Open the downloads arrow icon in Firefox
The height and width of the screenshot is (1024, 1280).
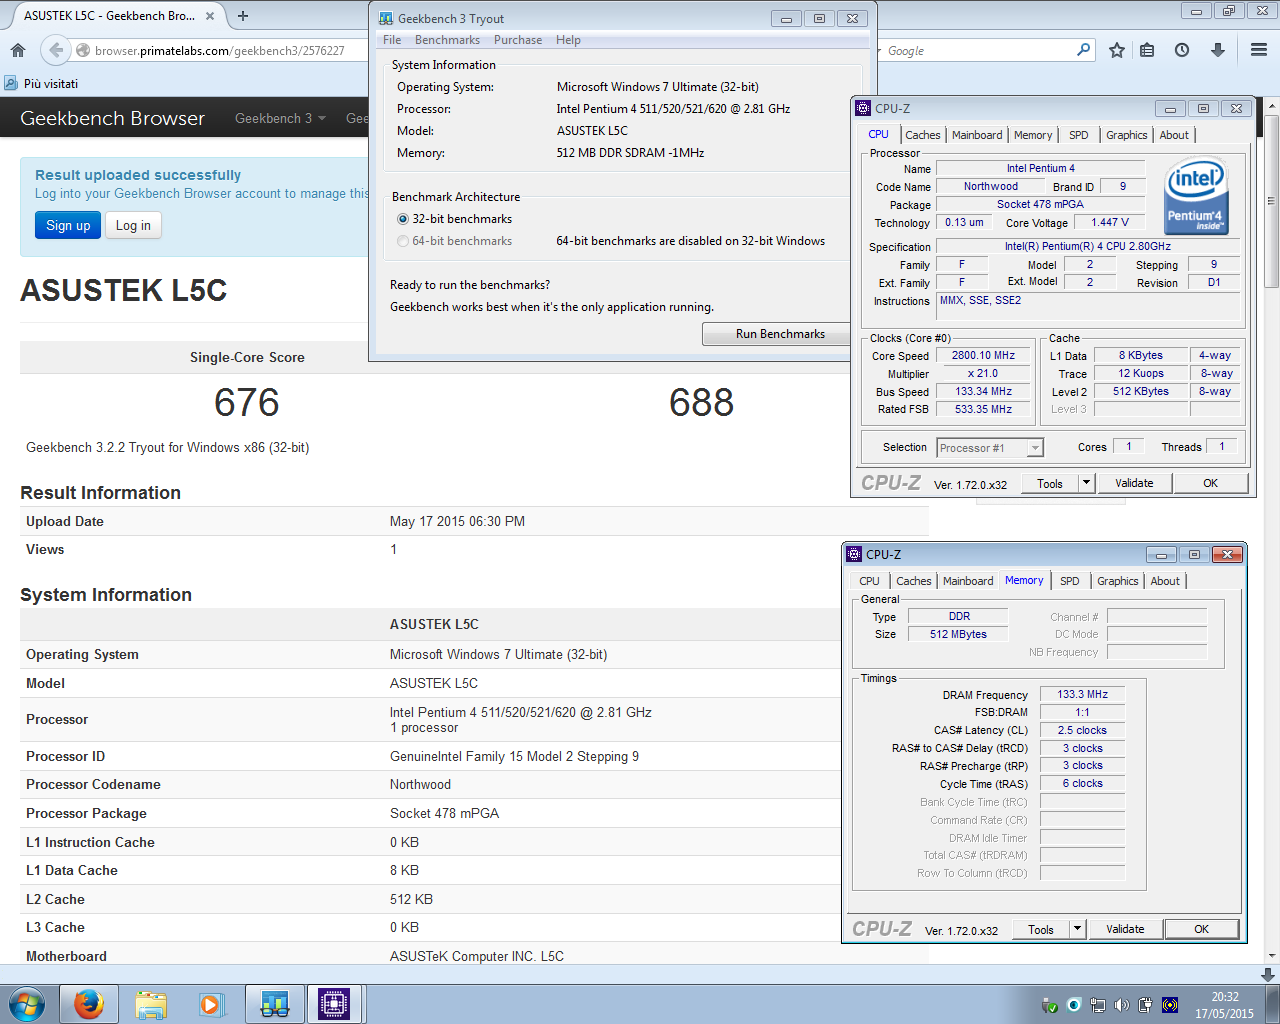(x=1217, y=50)
